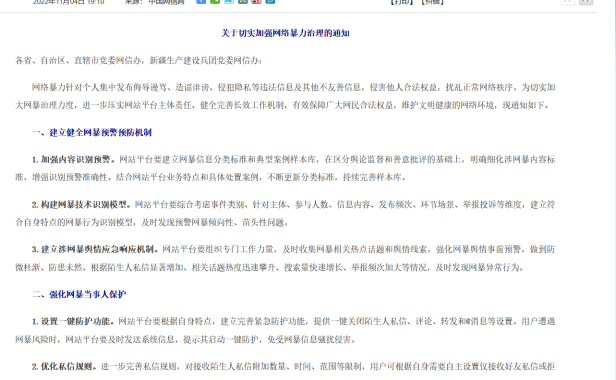Click the line starting 网暴风险时，网站平台要及时发送
Screen dimensions: 616x380
pos(186,339)
